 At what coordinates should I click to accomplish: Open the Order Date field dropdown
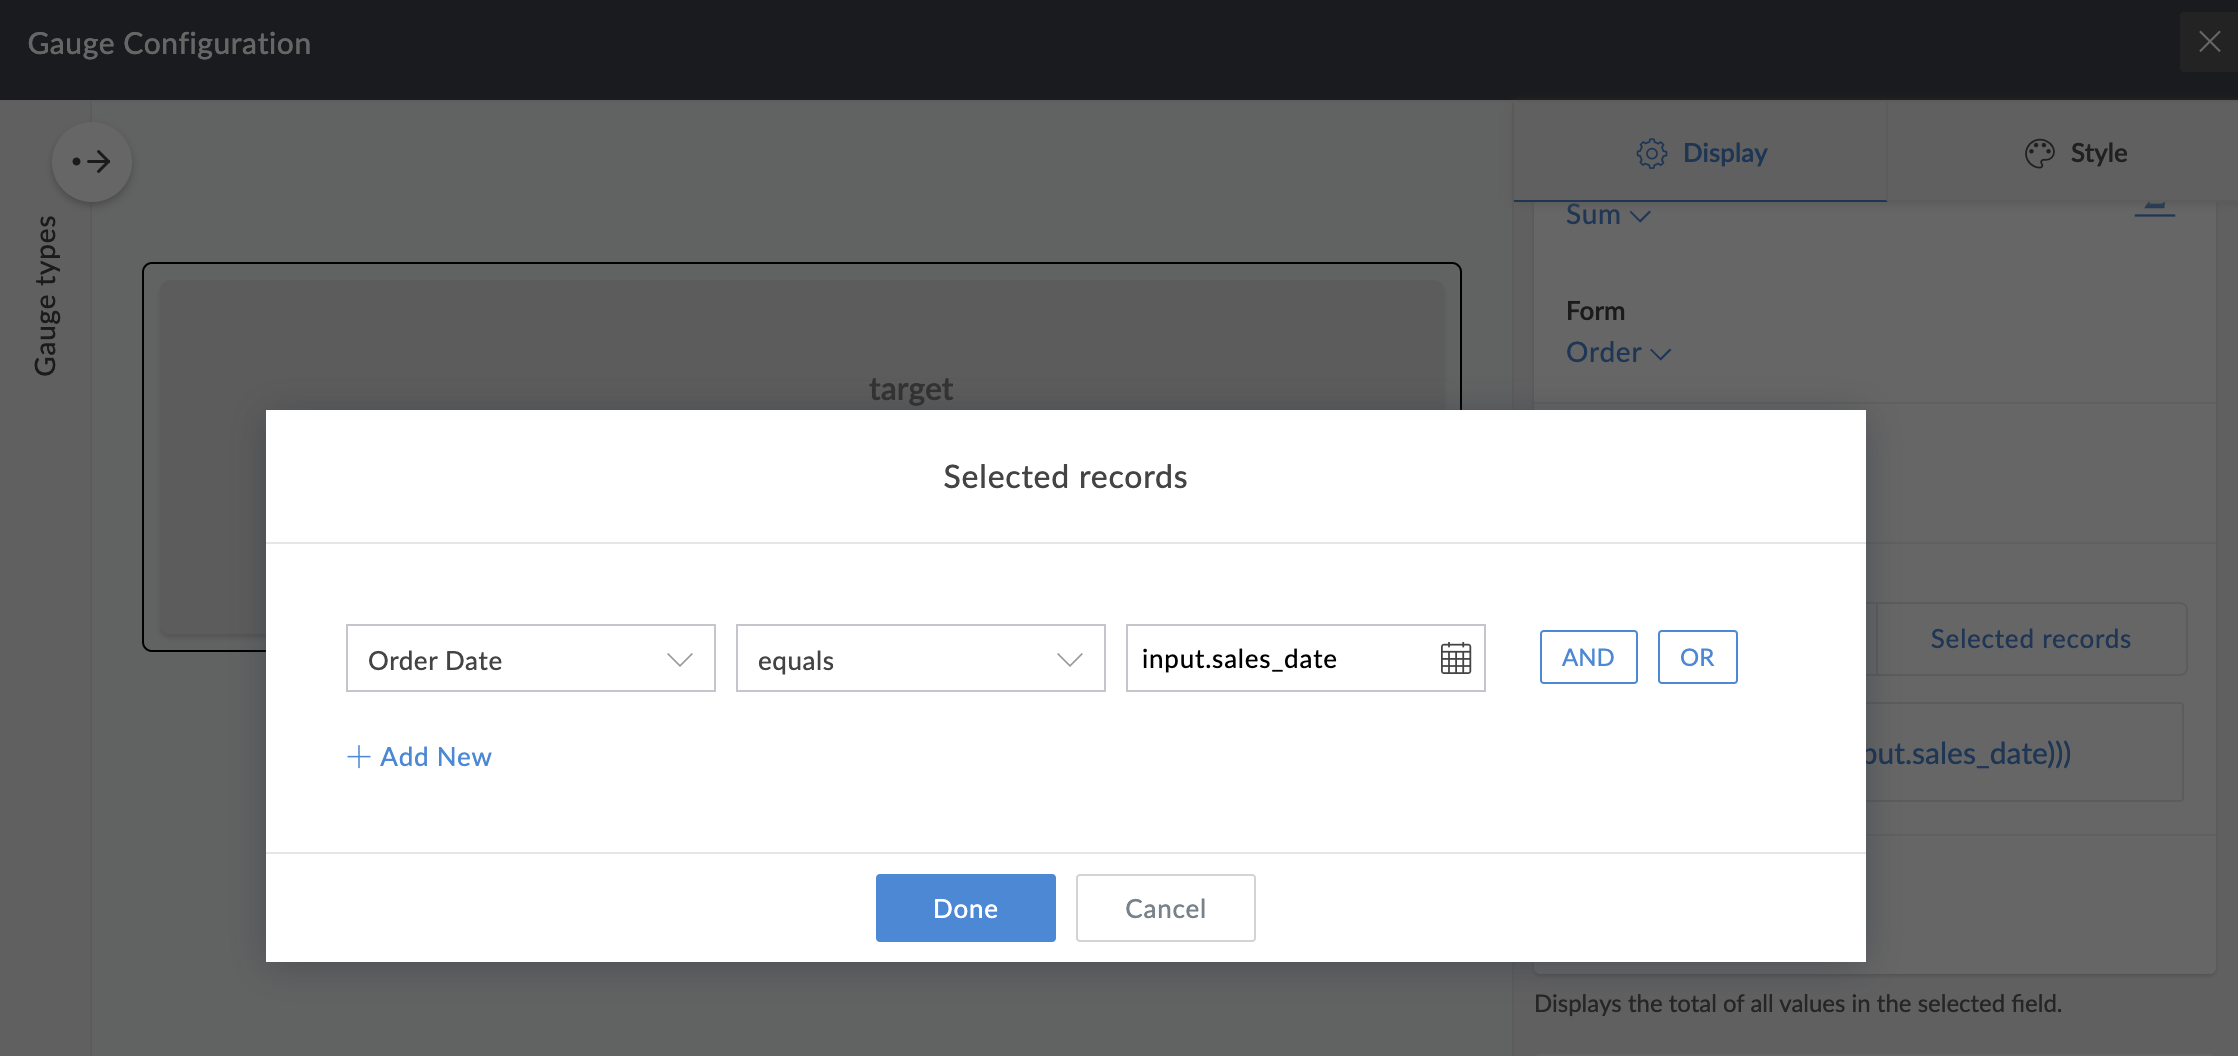point(530,659)
